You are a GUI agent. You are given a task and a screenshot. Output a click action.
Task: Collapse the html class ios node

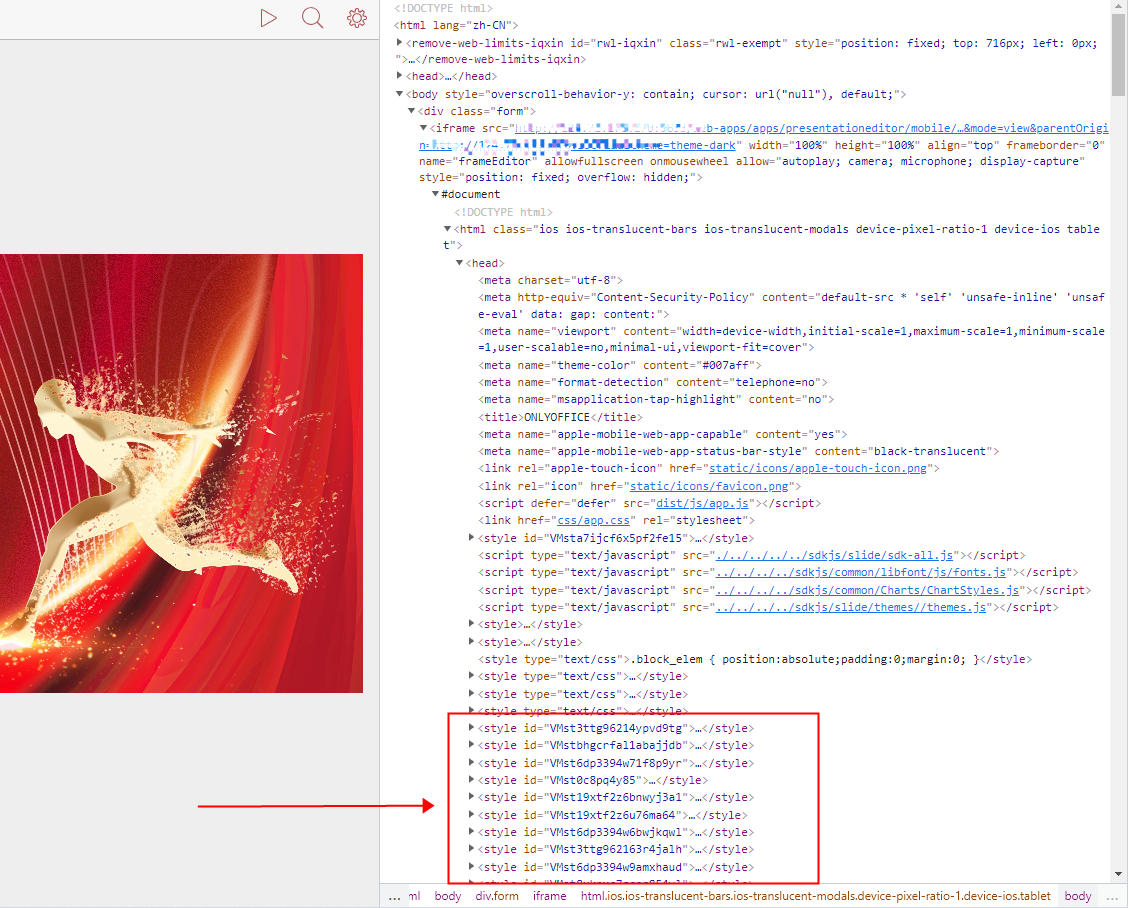point(447,229)
